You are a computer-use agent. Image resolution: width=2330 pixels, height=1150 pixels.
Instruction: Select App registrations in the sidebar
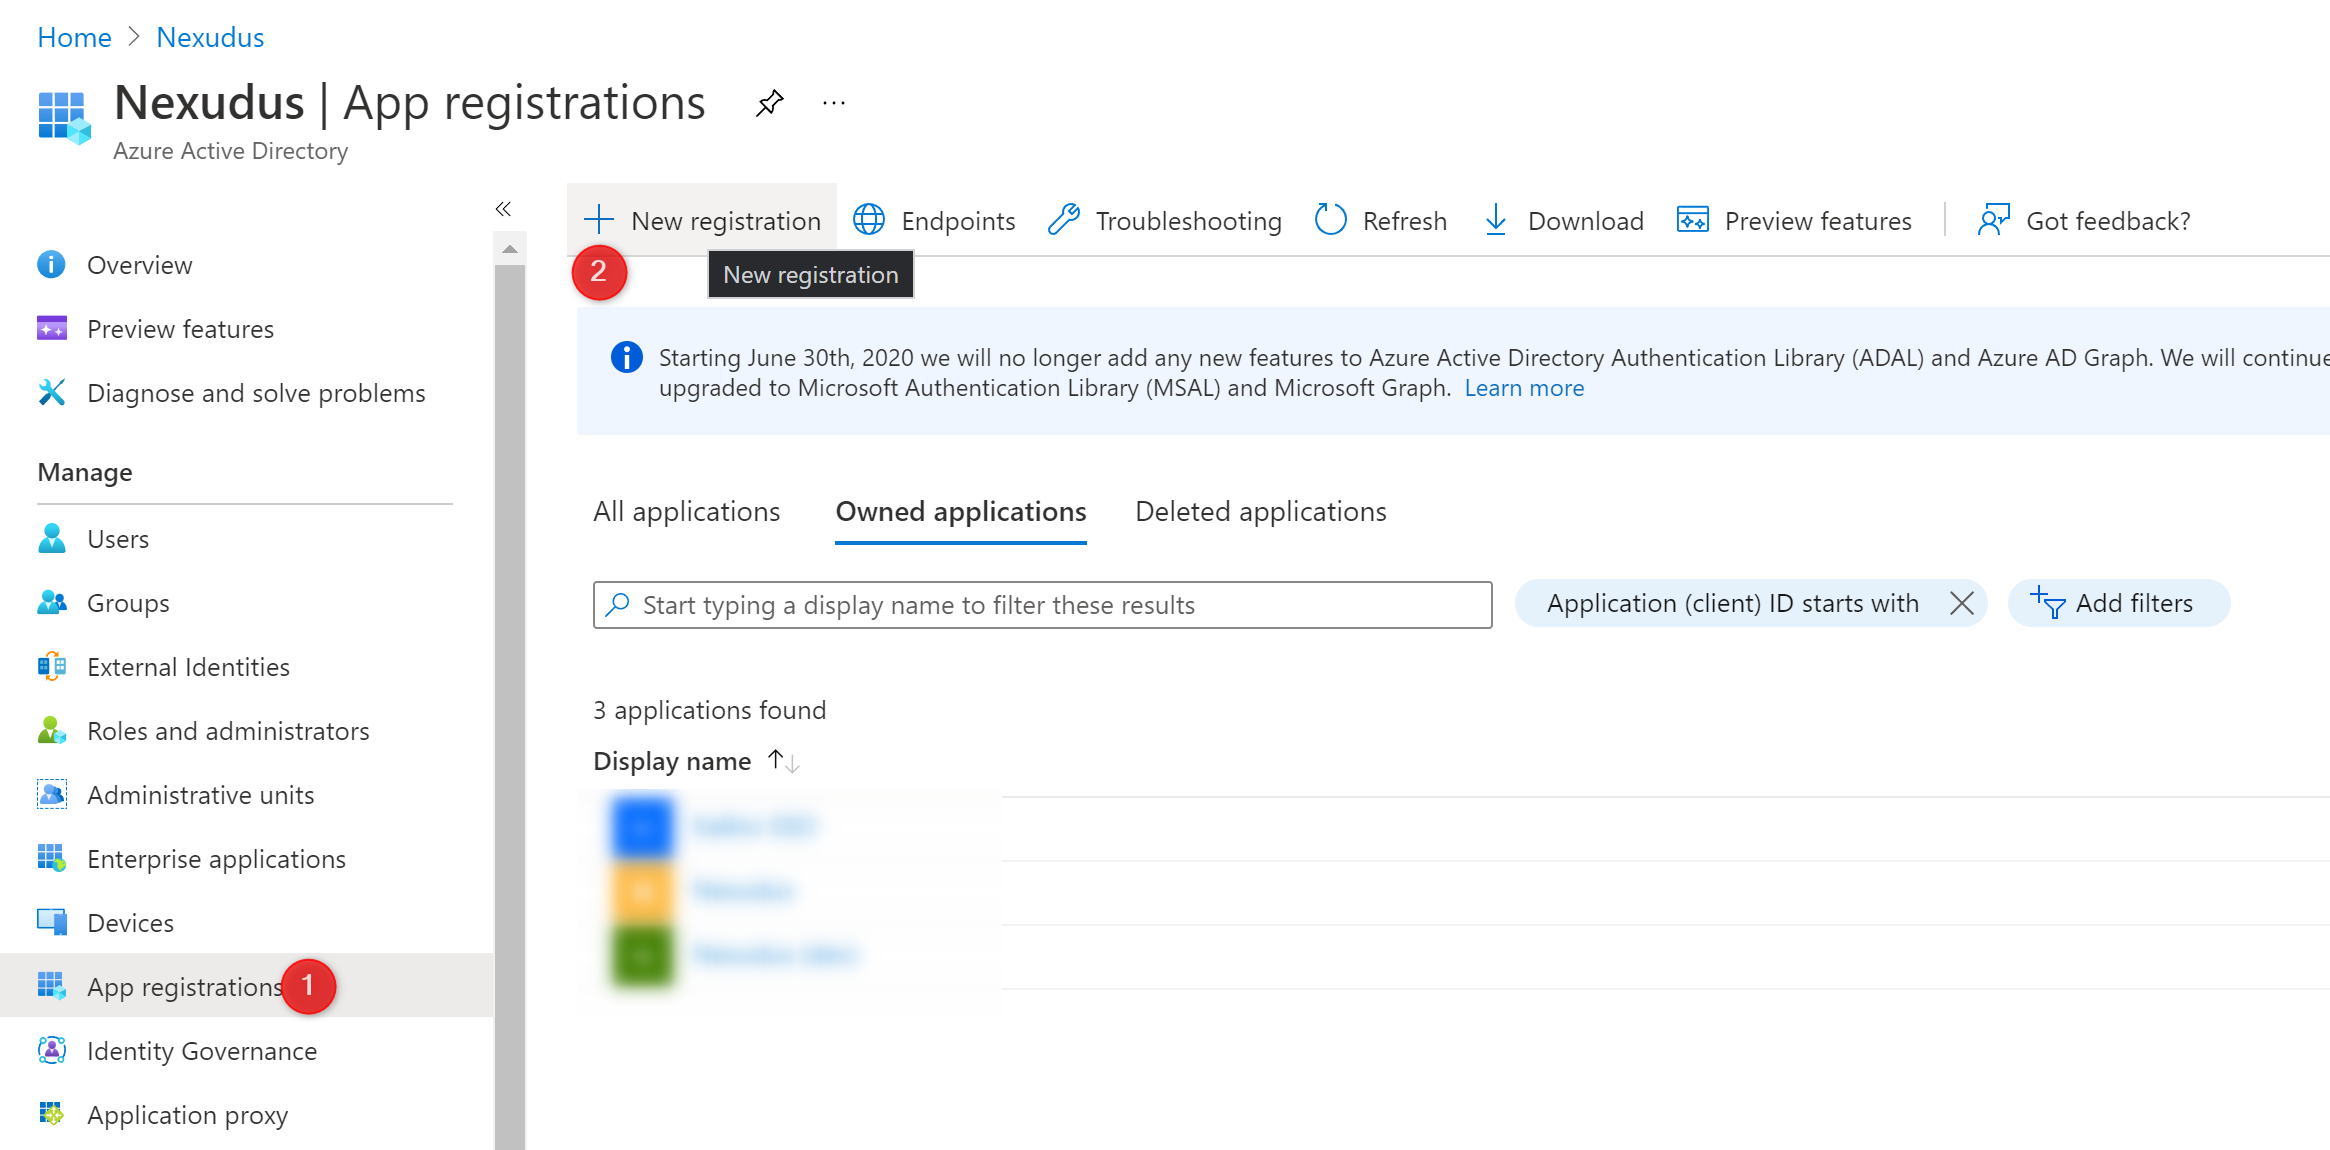pos(246,986)
